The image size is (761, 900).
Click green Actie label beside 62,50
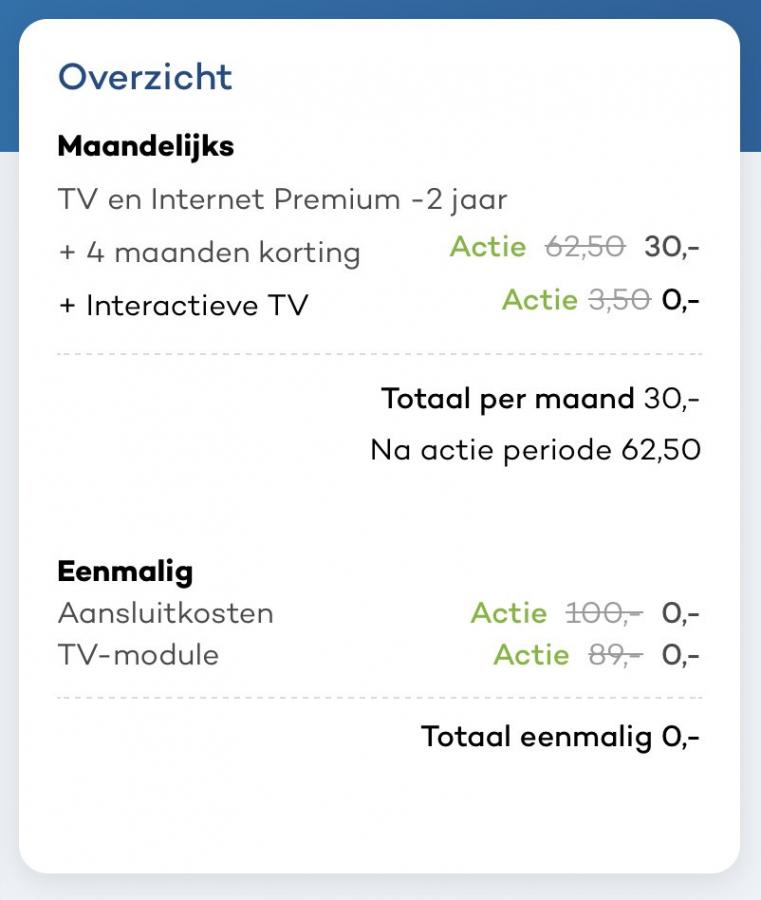coord(488,247)
